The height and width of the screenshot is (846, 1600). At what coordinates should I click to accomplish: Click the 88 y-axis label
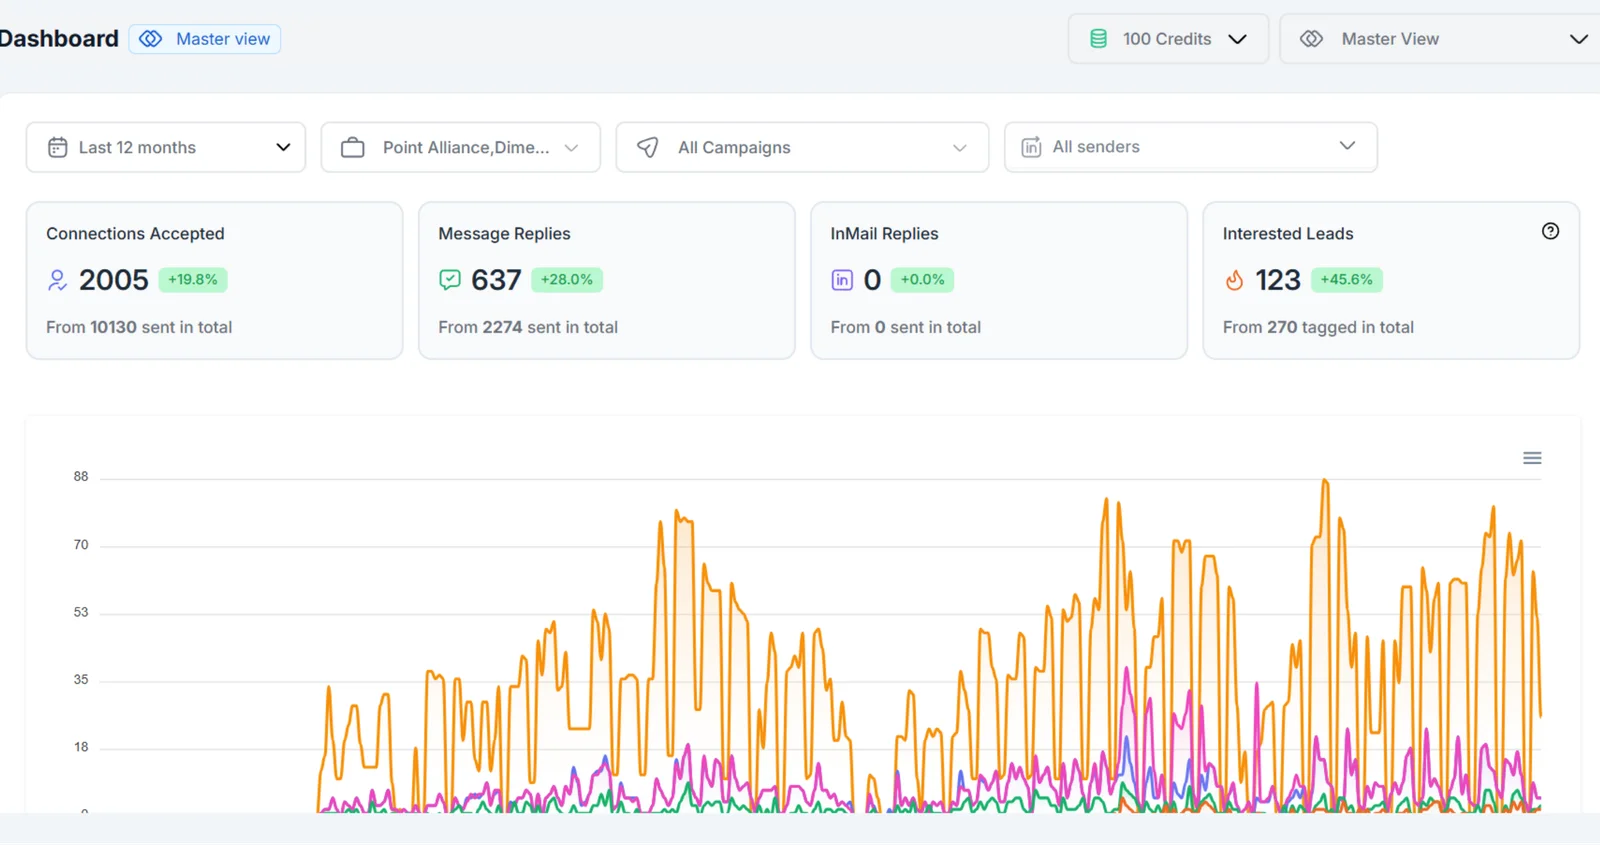click(81, 477)
